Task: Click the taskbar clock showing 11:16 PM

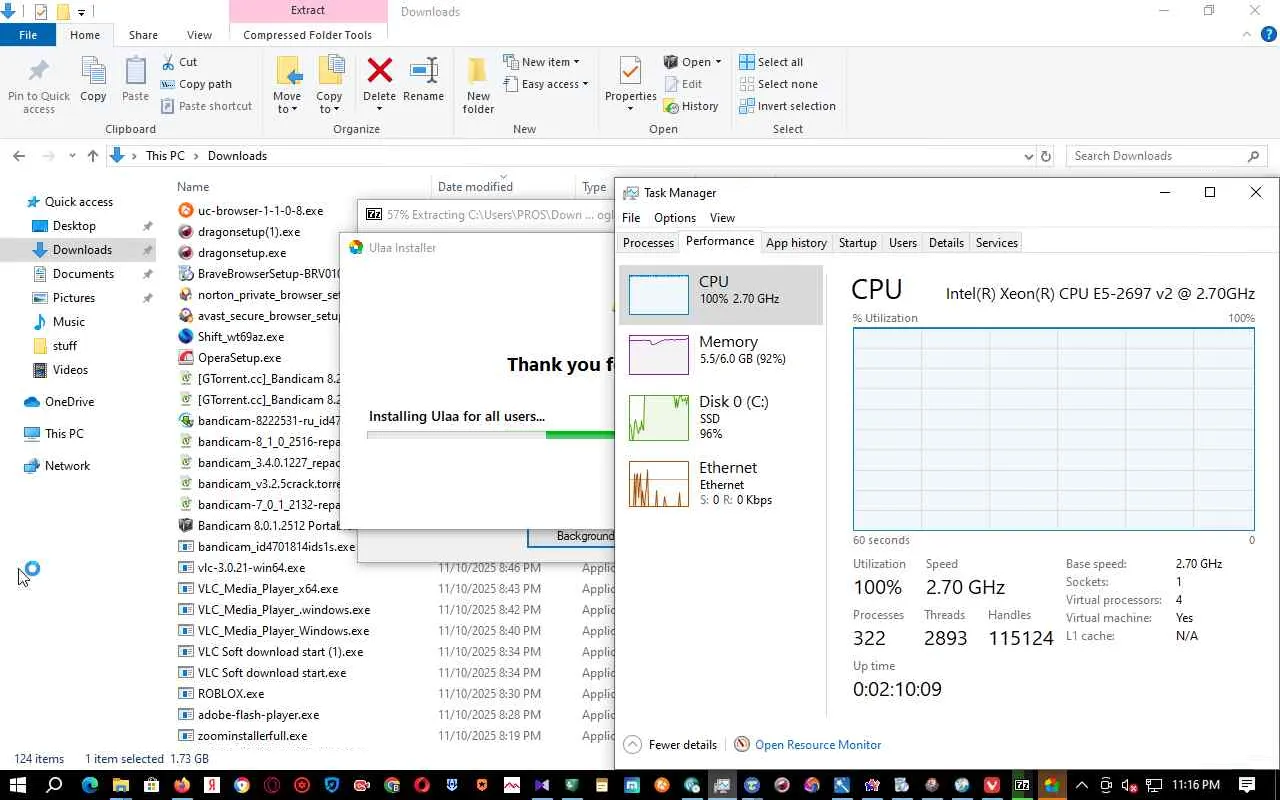Action: (x=1195, y=785)
